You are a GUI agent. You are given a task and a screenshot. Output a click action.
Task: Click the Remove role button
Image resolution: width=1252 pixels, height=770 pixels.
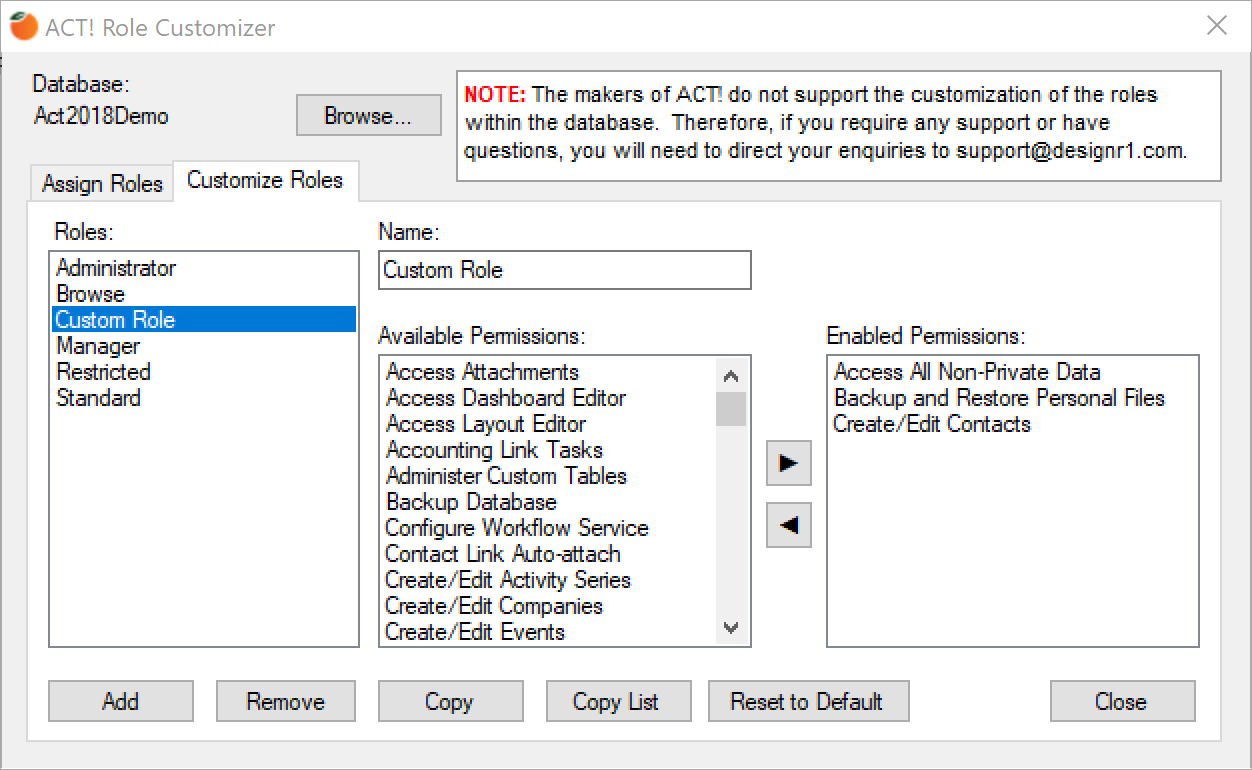coord(286,701)
